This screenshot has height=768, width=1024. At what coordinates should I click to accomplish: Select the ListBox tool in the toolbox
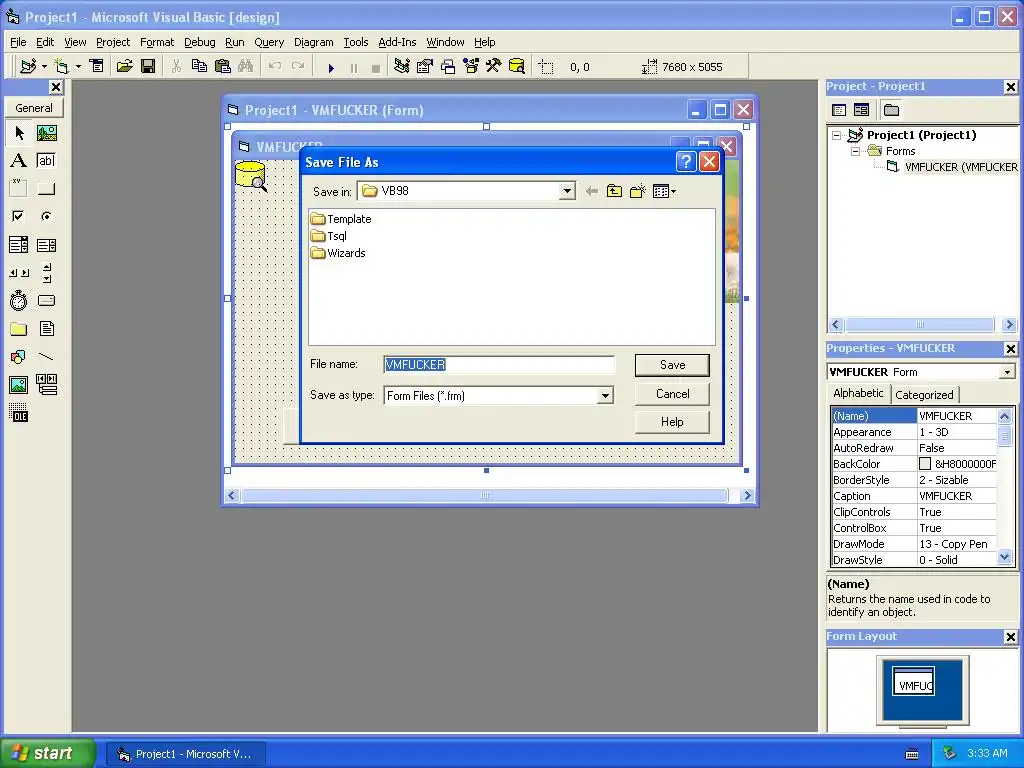point(46,245)
